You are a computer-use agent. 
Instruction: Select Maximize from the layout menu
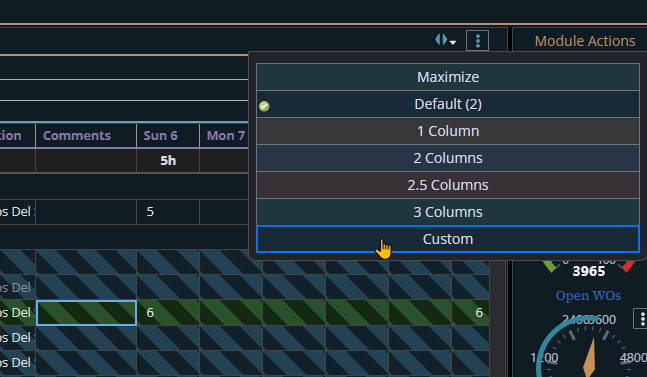448,77
